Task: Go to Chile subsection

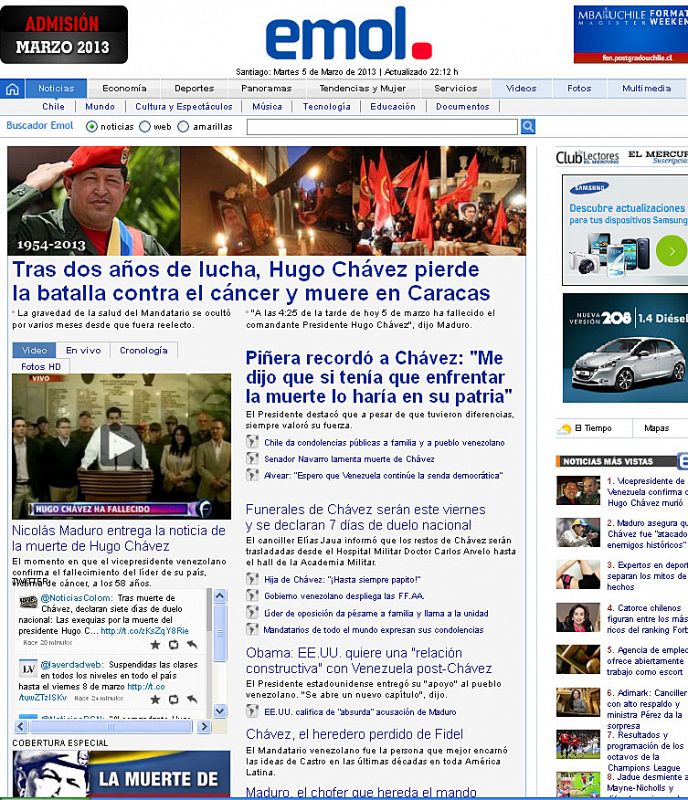Action: point(54,107)
